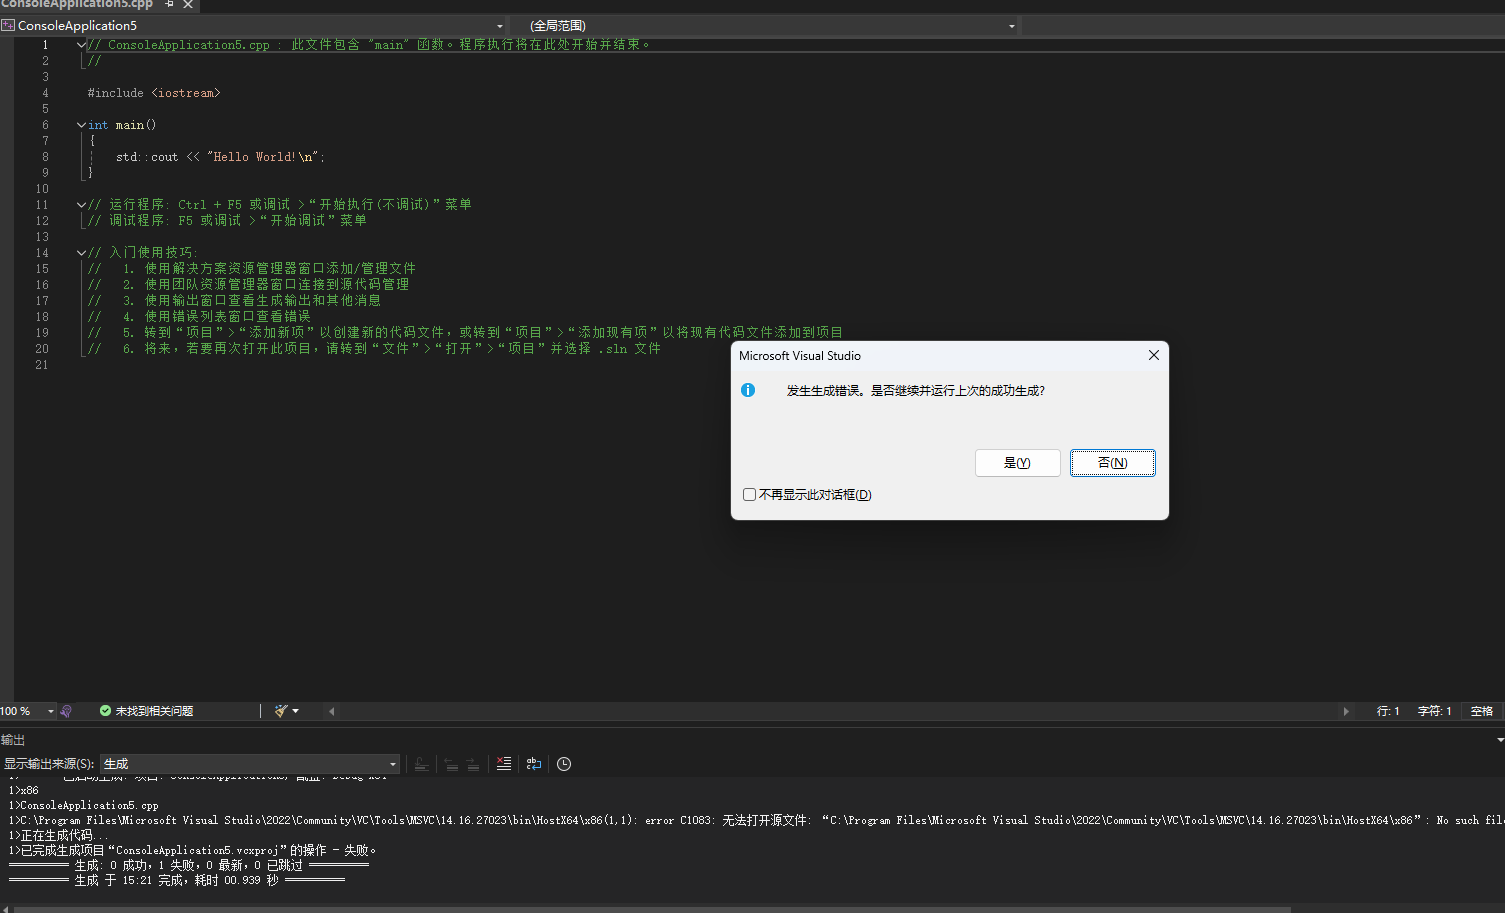Screen dimensions: 1505x913
Task: Click the 1>正在生成代码... output line
Action: (58, 835)
